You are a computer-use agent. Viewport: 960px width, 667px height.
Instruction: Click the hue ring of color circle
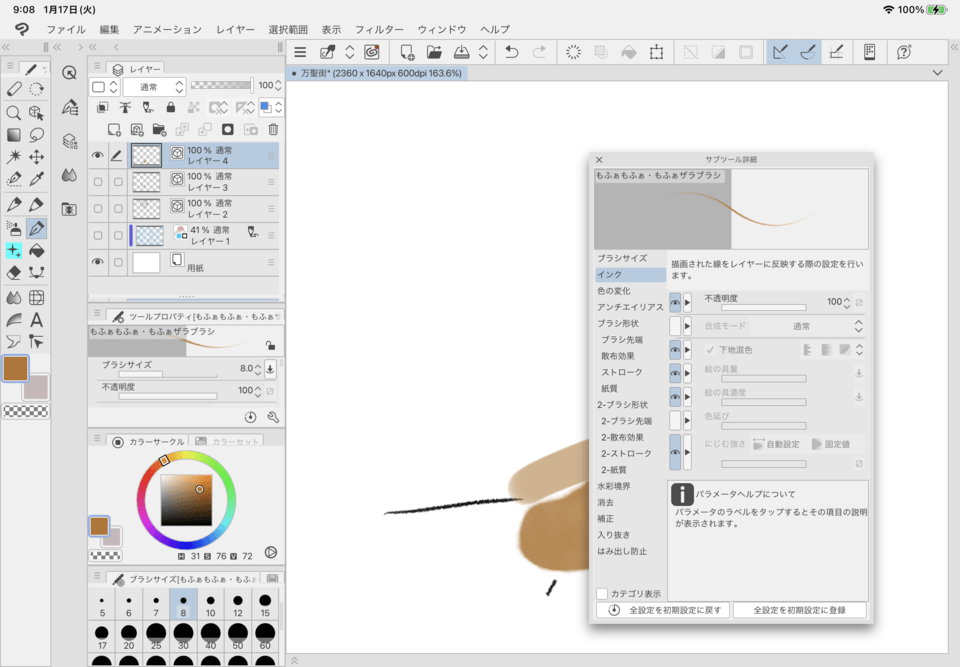tap(186, 454)
